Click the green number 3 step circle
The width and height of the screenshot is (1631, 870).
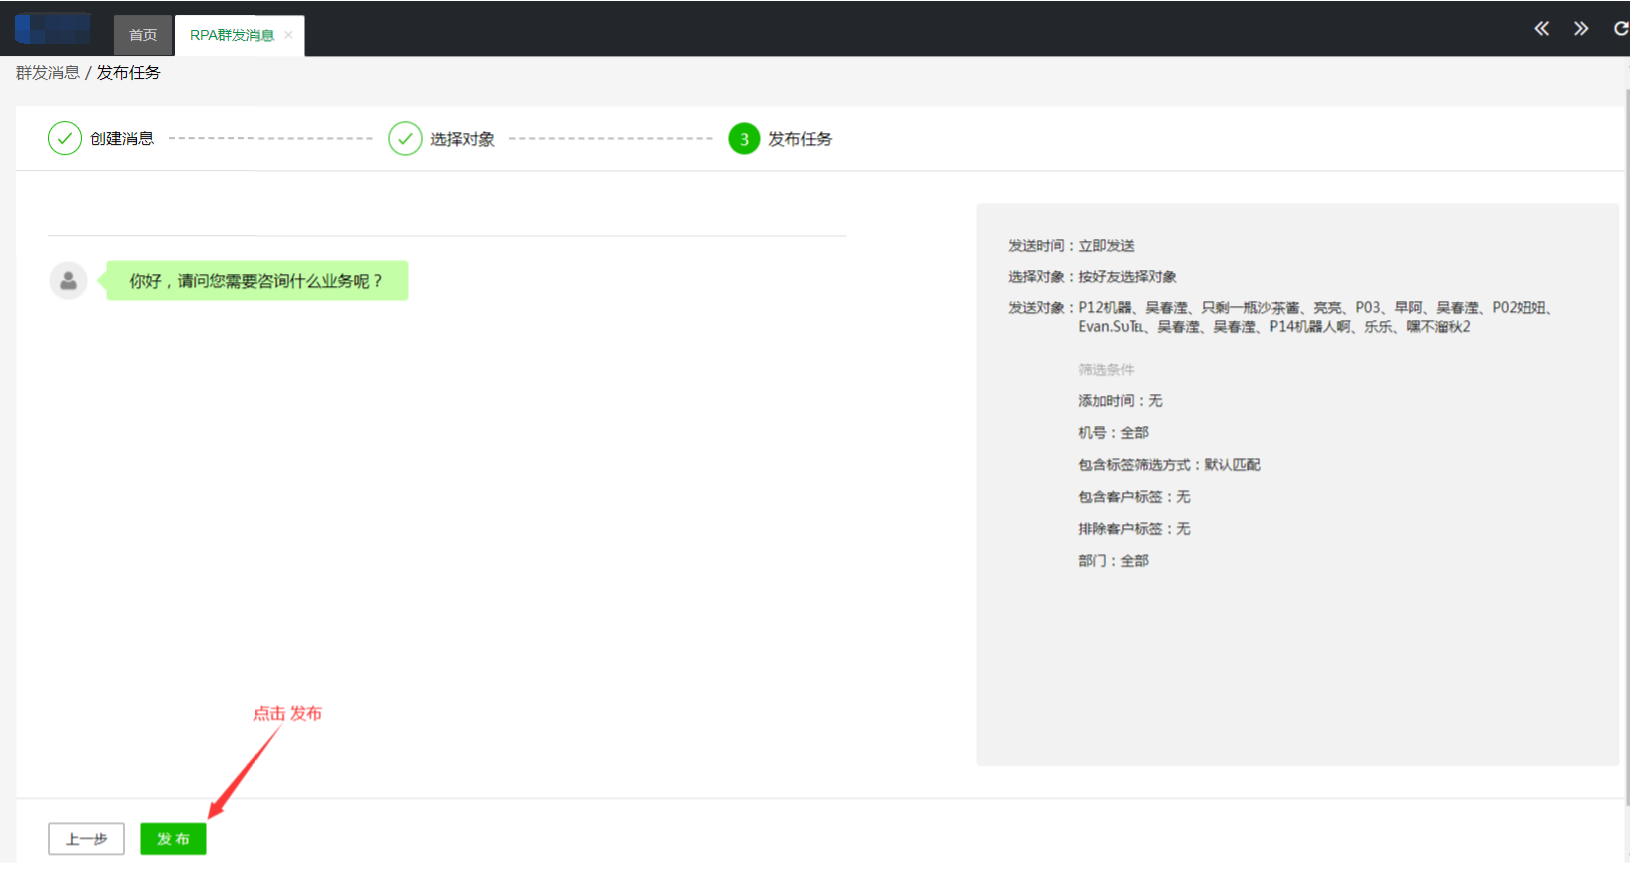744,139
